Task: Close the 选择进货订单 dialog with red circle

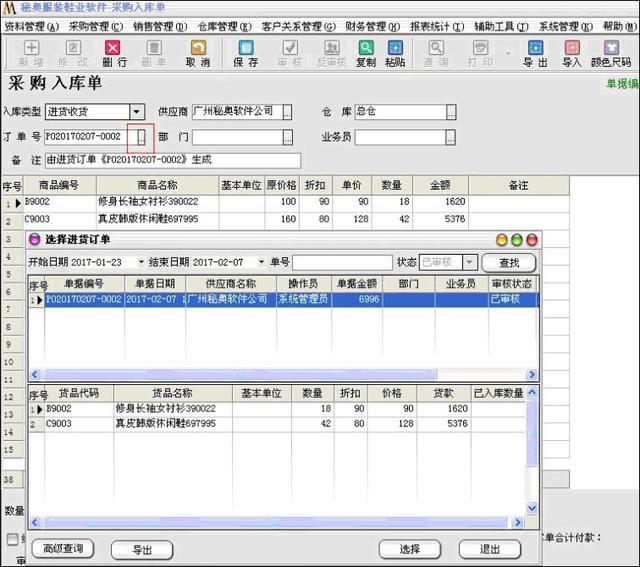Action: 532,240
